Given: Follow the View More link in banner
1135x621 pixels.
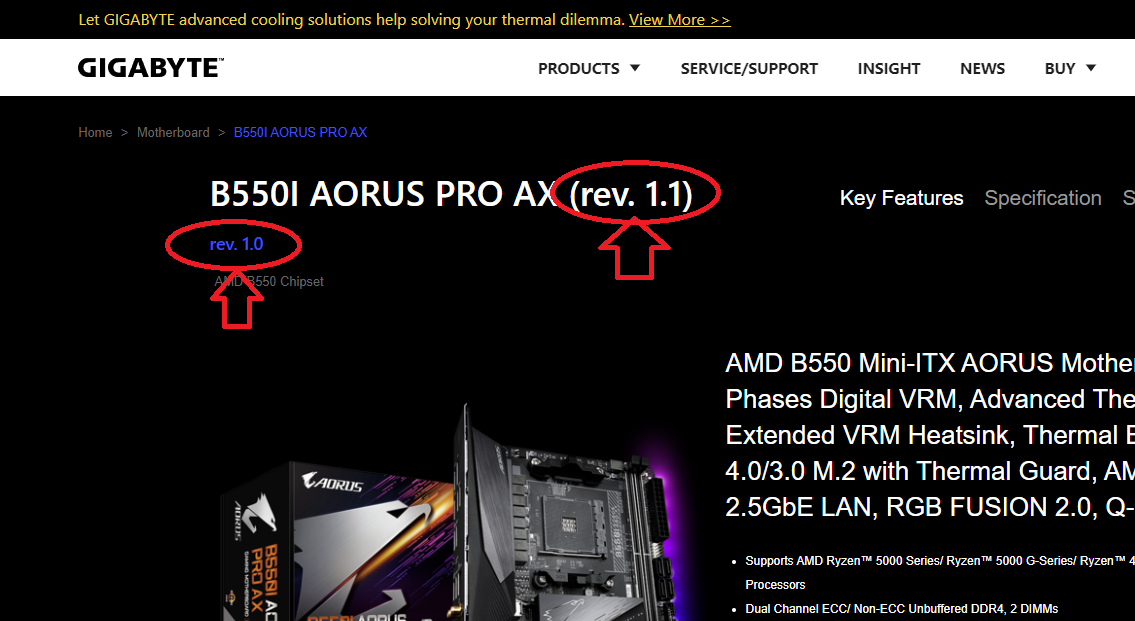Looking at the screenshot, I should pos(680,20).
